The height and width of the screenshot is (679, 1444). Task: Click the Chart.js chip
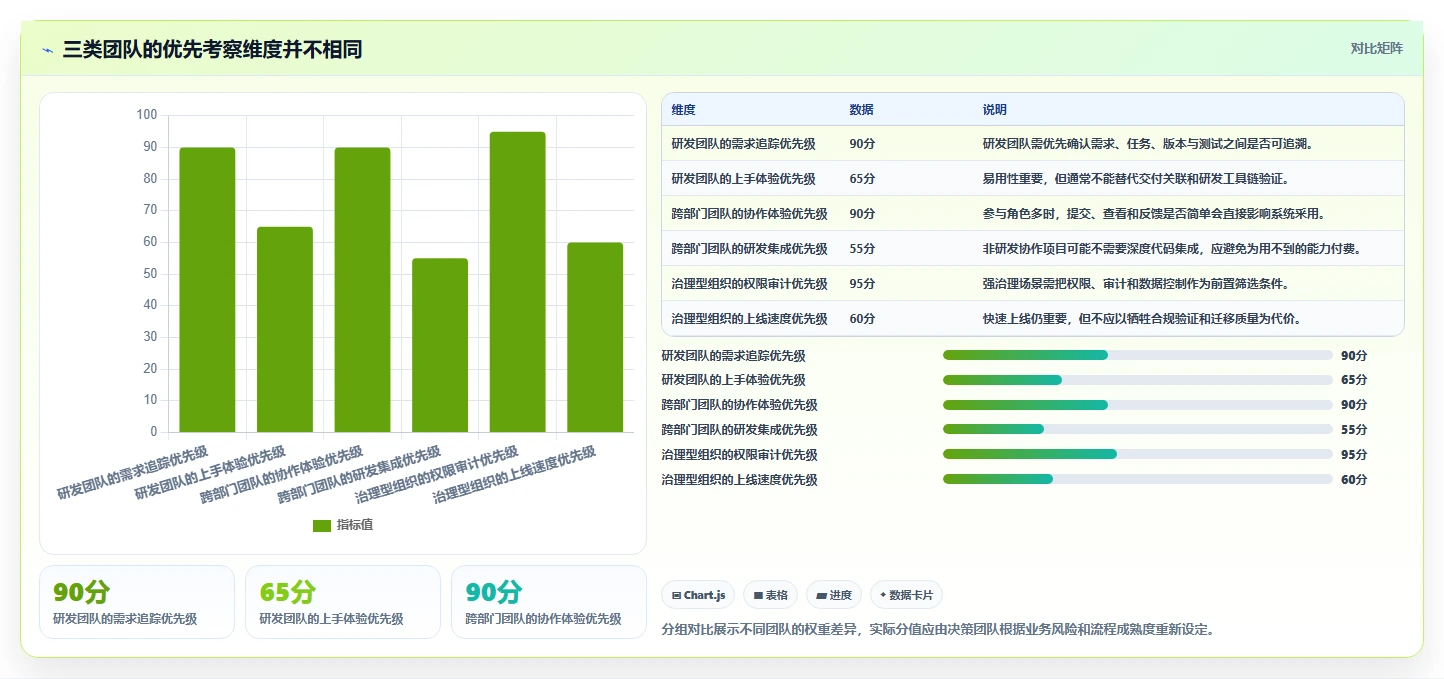point(698,595)
